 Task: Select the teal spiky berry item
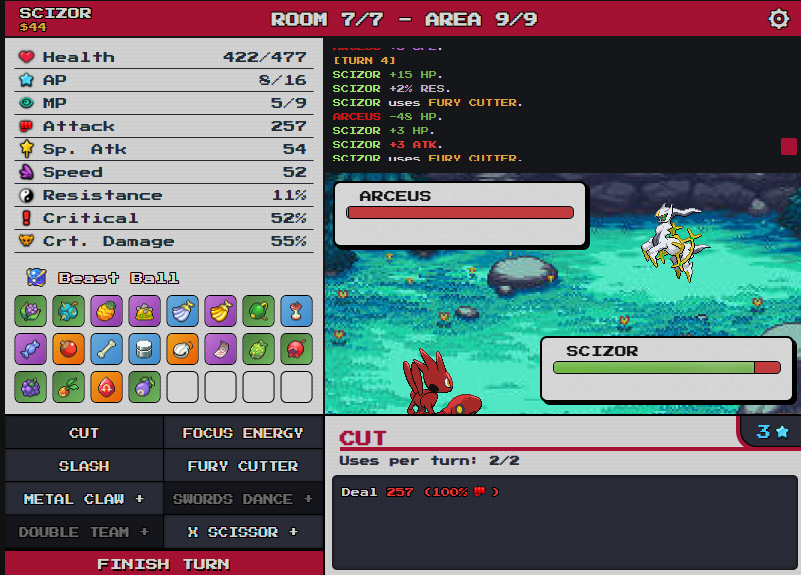[68, 310]
